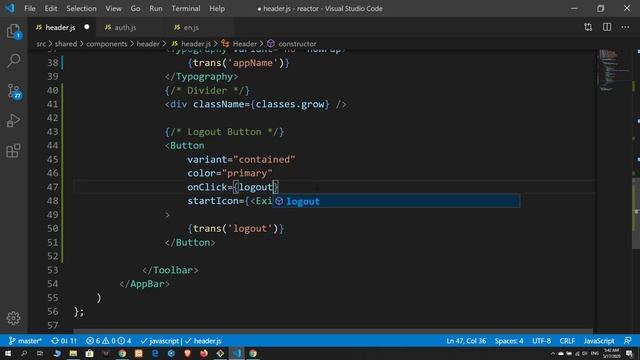
Task: Click the vertical editor scrollbar
Action: (636, 212)
